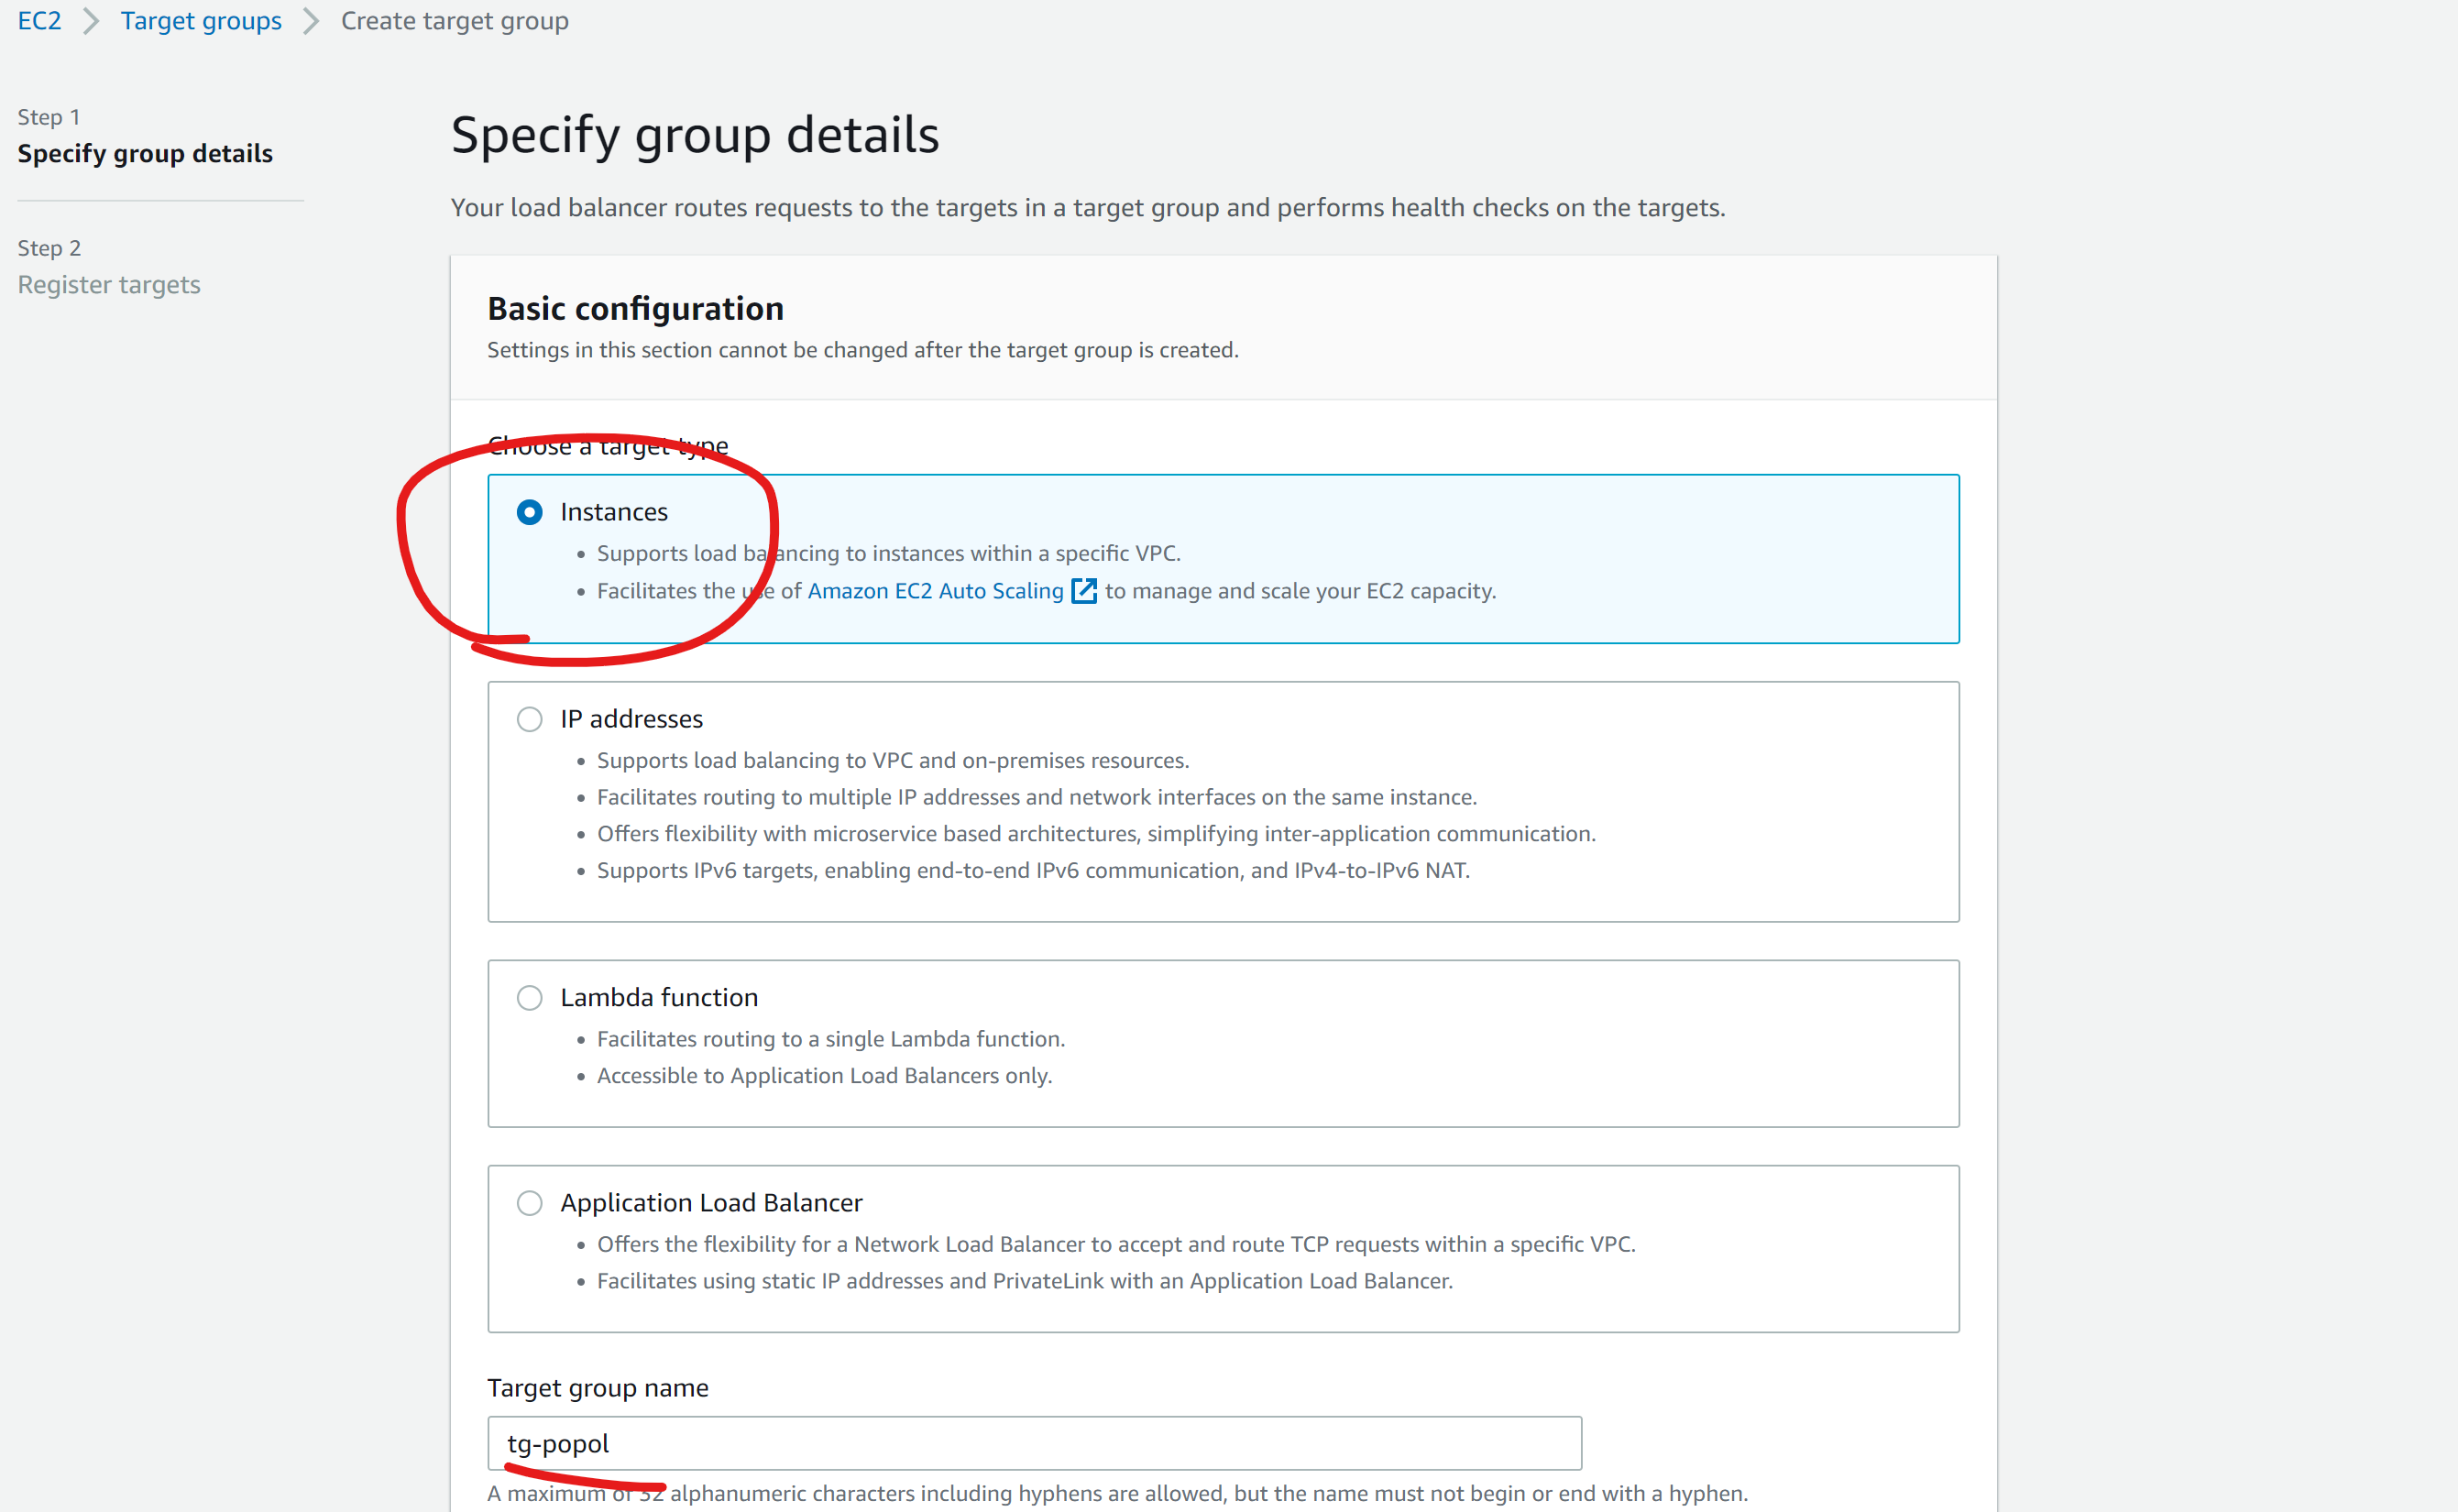Image resolution: width=2458 pixels, height=1512 pixels.
Task: Click the EC2 breadcrumb link
Action: point(39,21)
